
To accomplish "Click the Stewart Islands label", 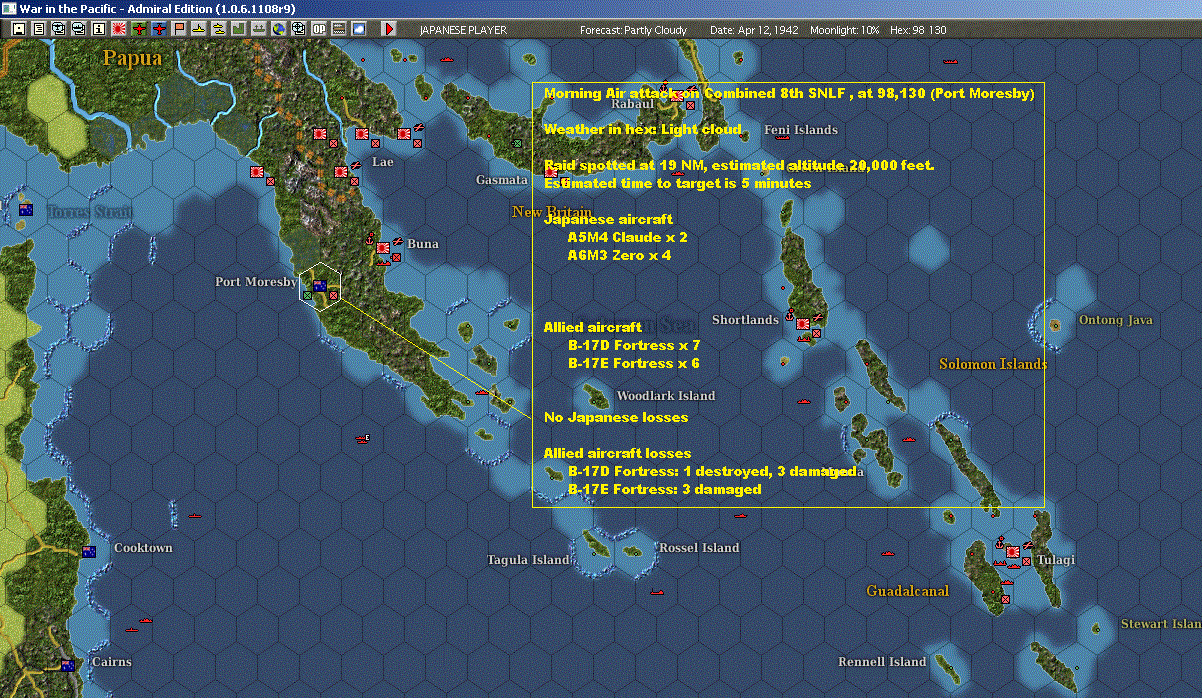I will coord(1160,624).
